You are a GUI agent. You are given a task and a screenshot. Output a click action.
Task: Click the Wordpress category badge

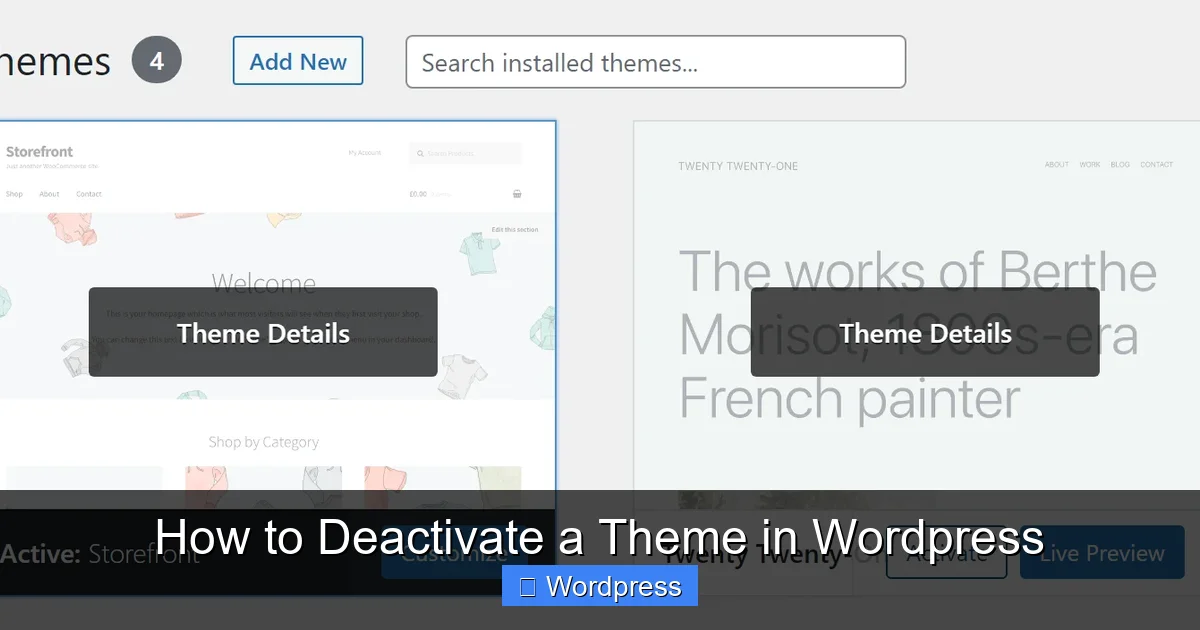[599, 586]
